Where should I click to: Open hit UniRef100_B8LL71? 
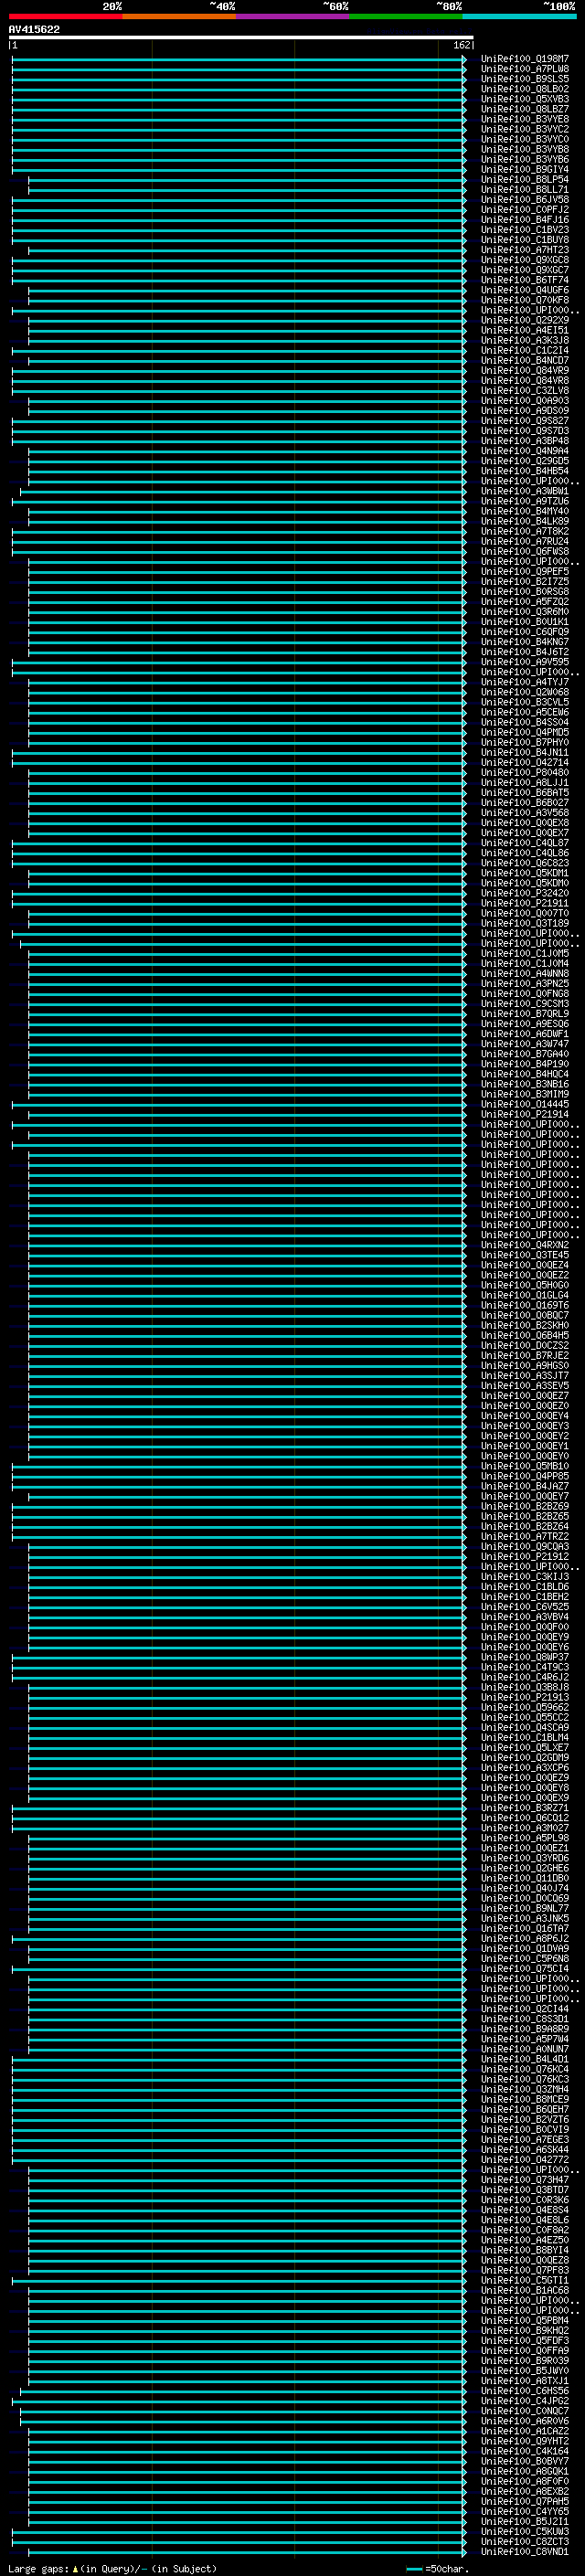tap(524, 190)
